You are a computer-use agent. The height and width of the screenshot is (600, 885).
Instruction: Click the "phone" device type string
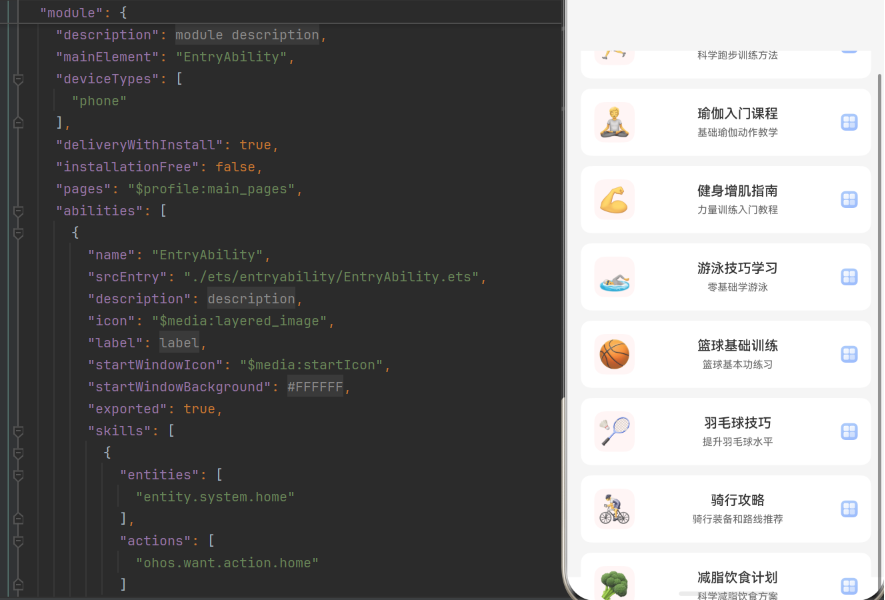pos(99,101)
